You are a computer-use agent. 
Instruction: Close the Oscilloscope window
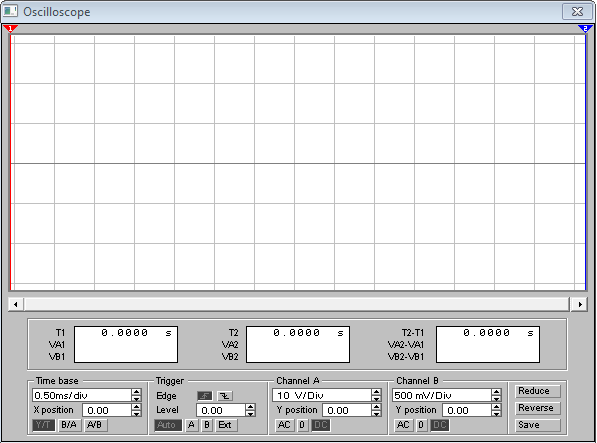click(577, 11)
